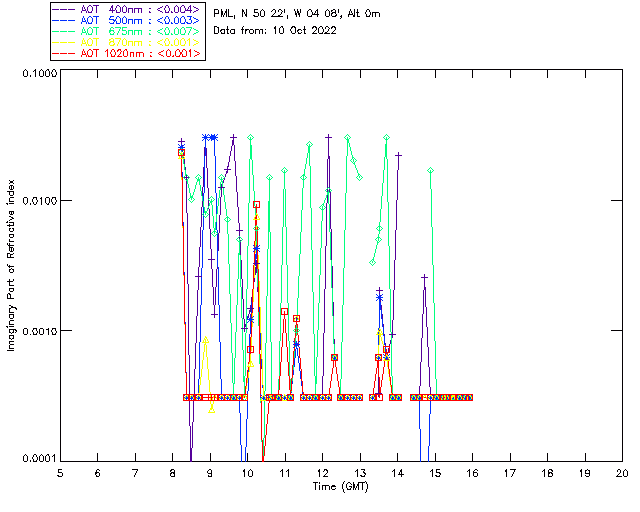640x512 pixels.
Task: Click the green dashed line sample in legend
Action: pos(64,31)
